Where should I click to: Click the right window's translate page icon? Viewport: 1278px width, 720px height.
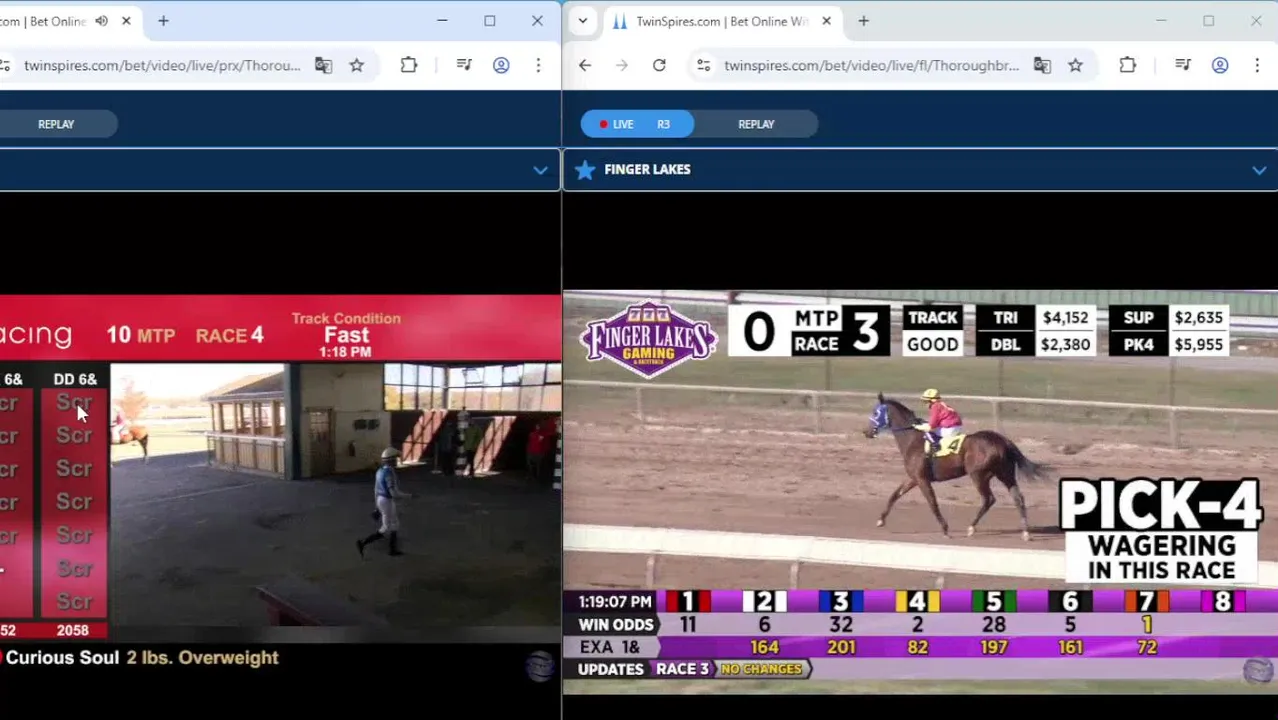(1042, 65)
